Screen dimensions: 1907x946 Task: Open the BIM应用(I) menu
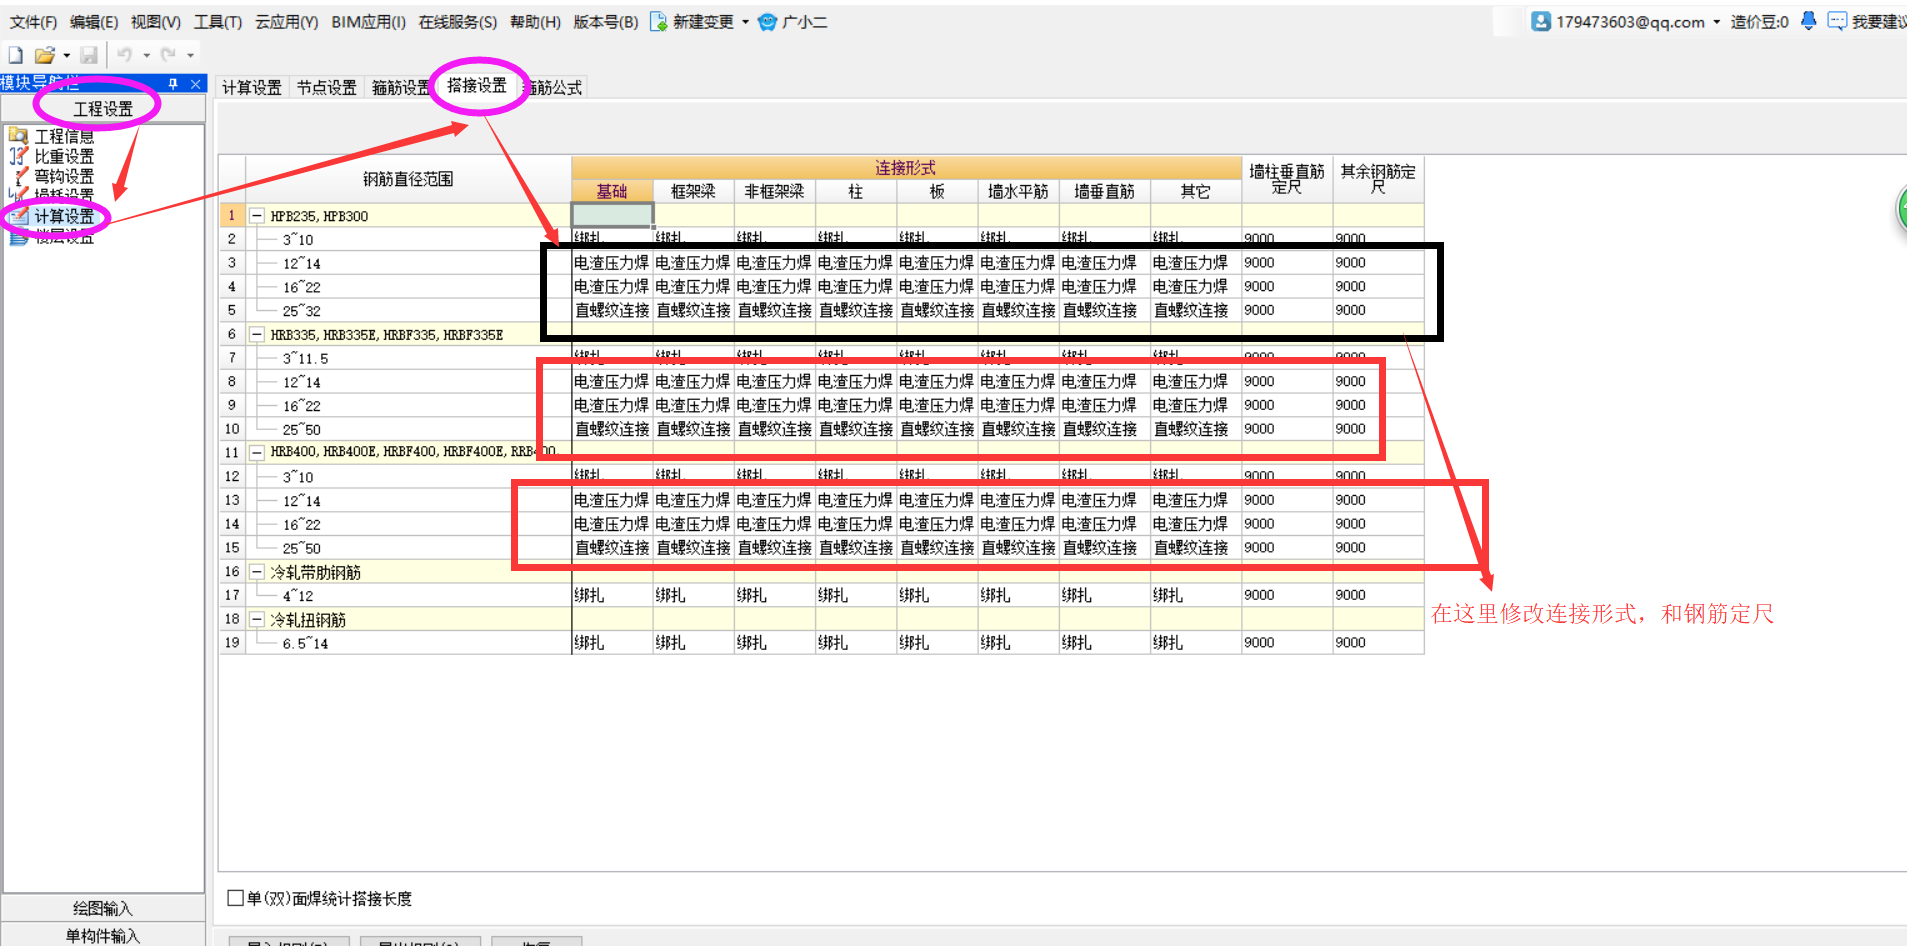[368, 22]
